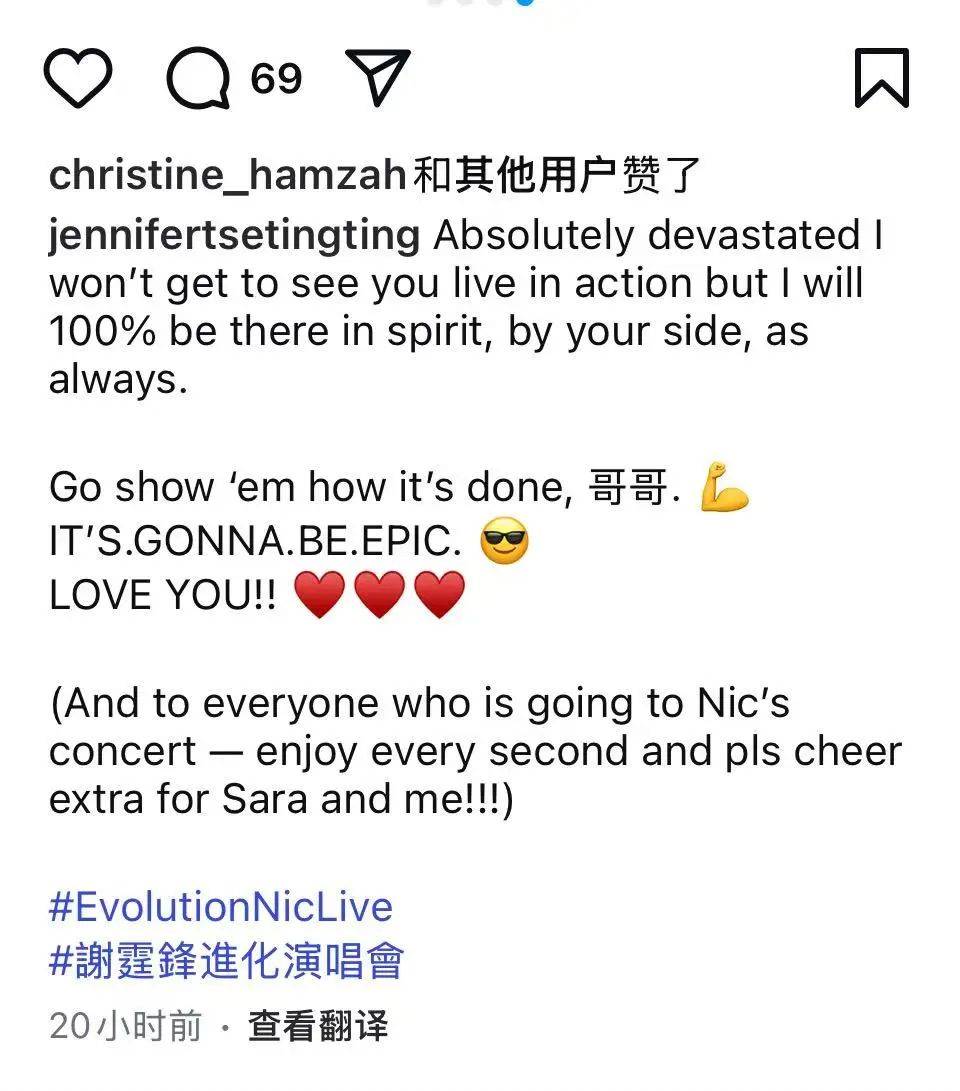Select a middle gray carousel dot
This screenshot has height=1091, width=960.
tap(463, 5)
